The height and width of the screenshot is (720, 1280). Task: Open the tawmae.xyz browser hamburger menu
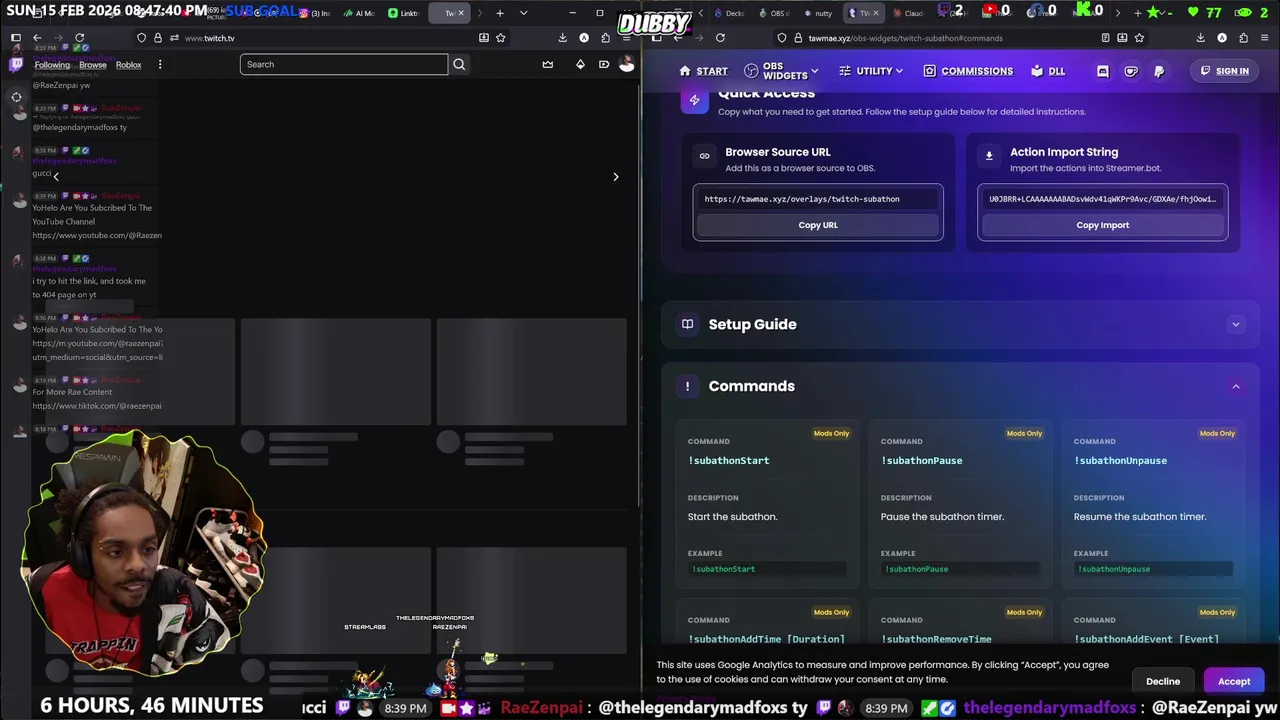pos(1265,38)
